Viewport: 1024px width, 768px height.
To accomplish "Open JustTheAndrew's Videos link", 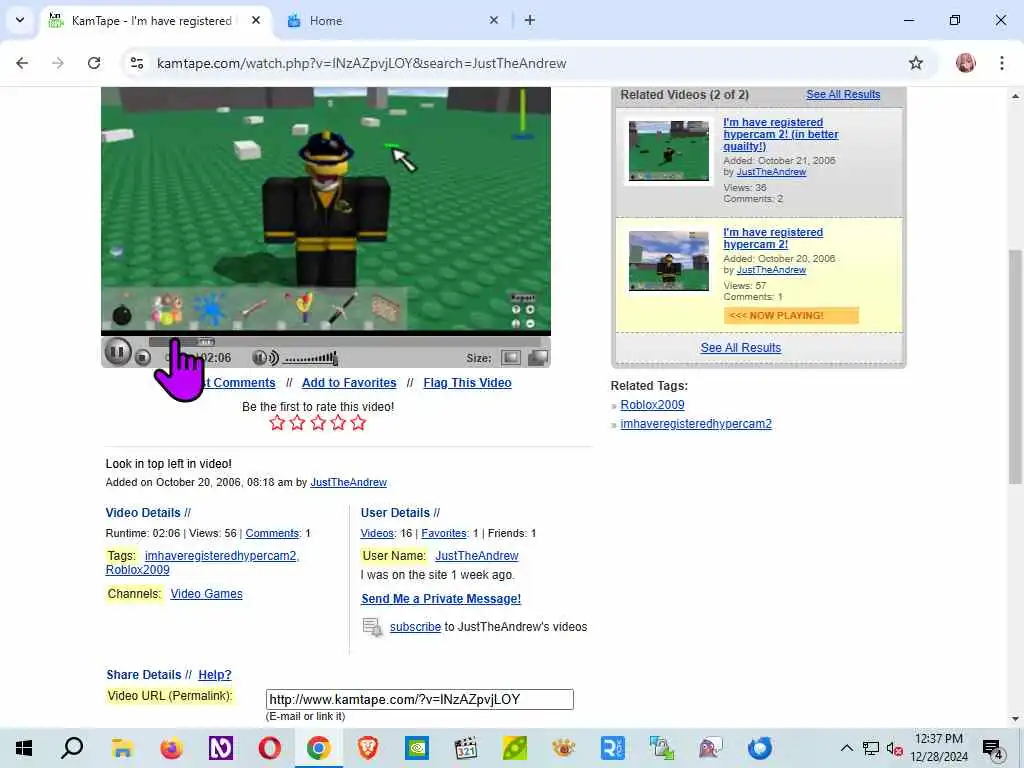I will 377,534.
